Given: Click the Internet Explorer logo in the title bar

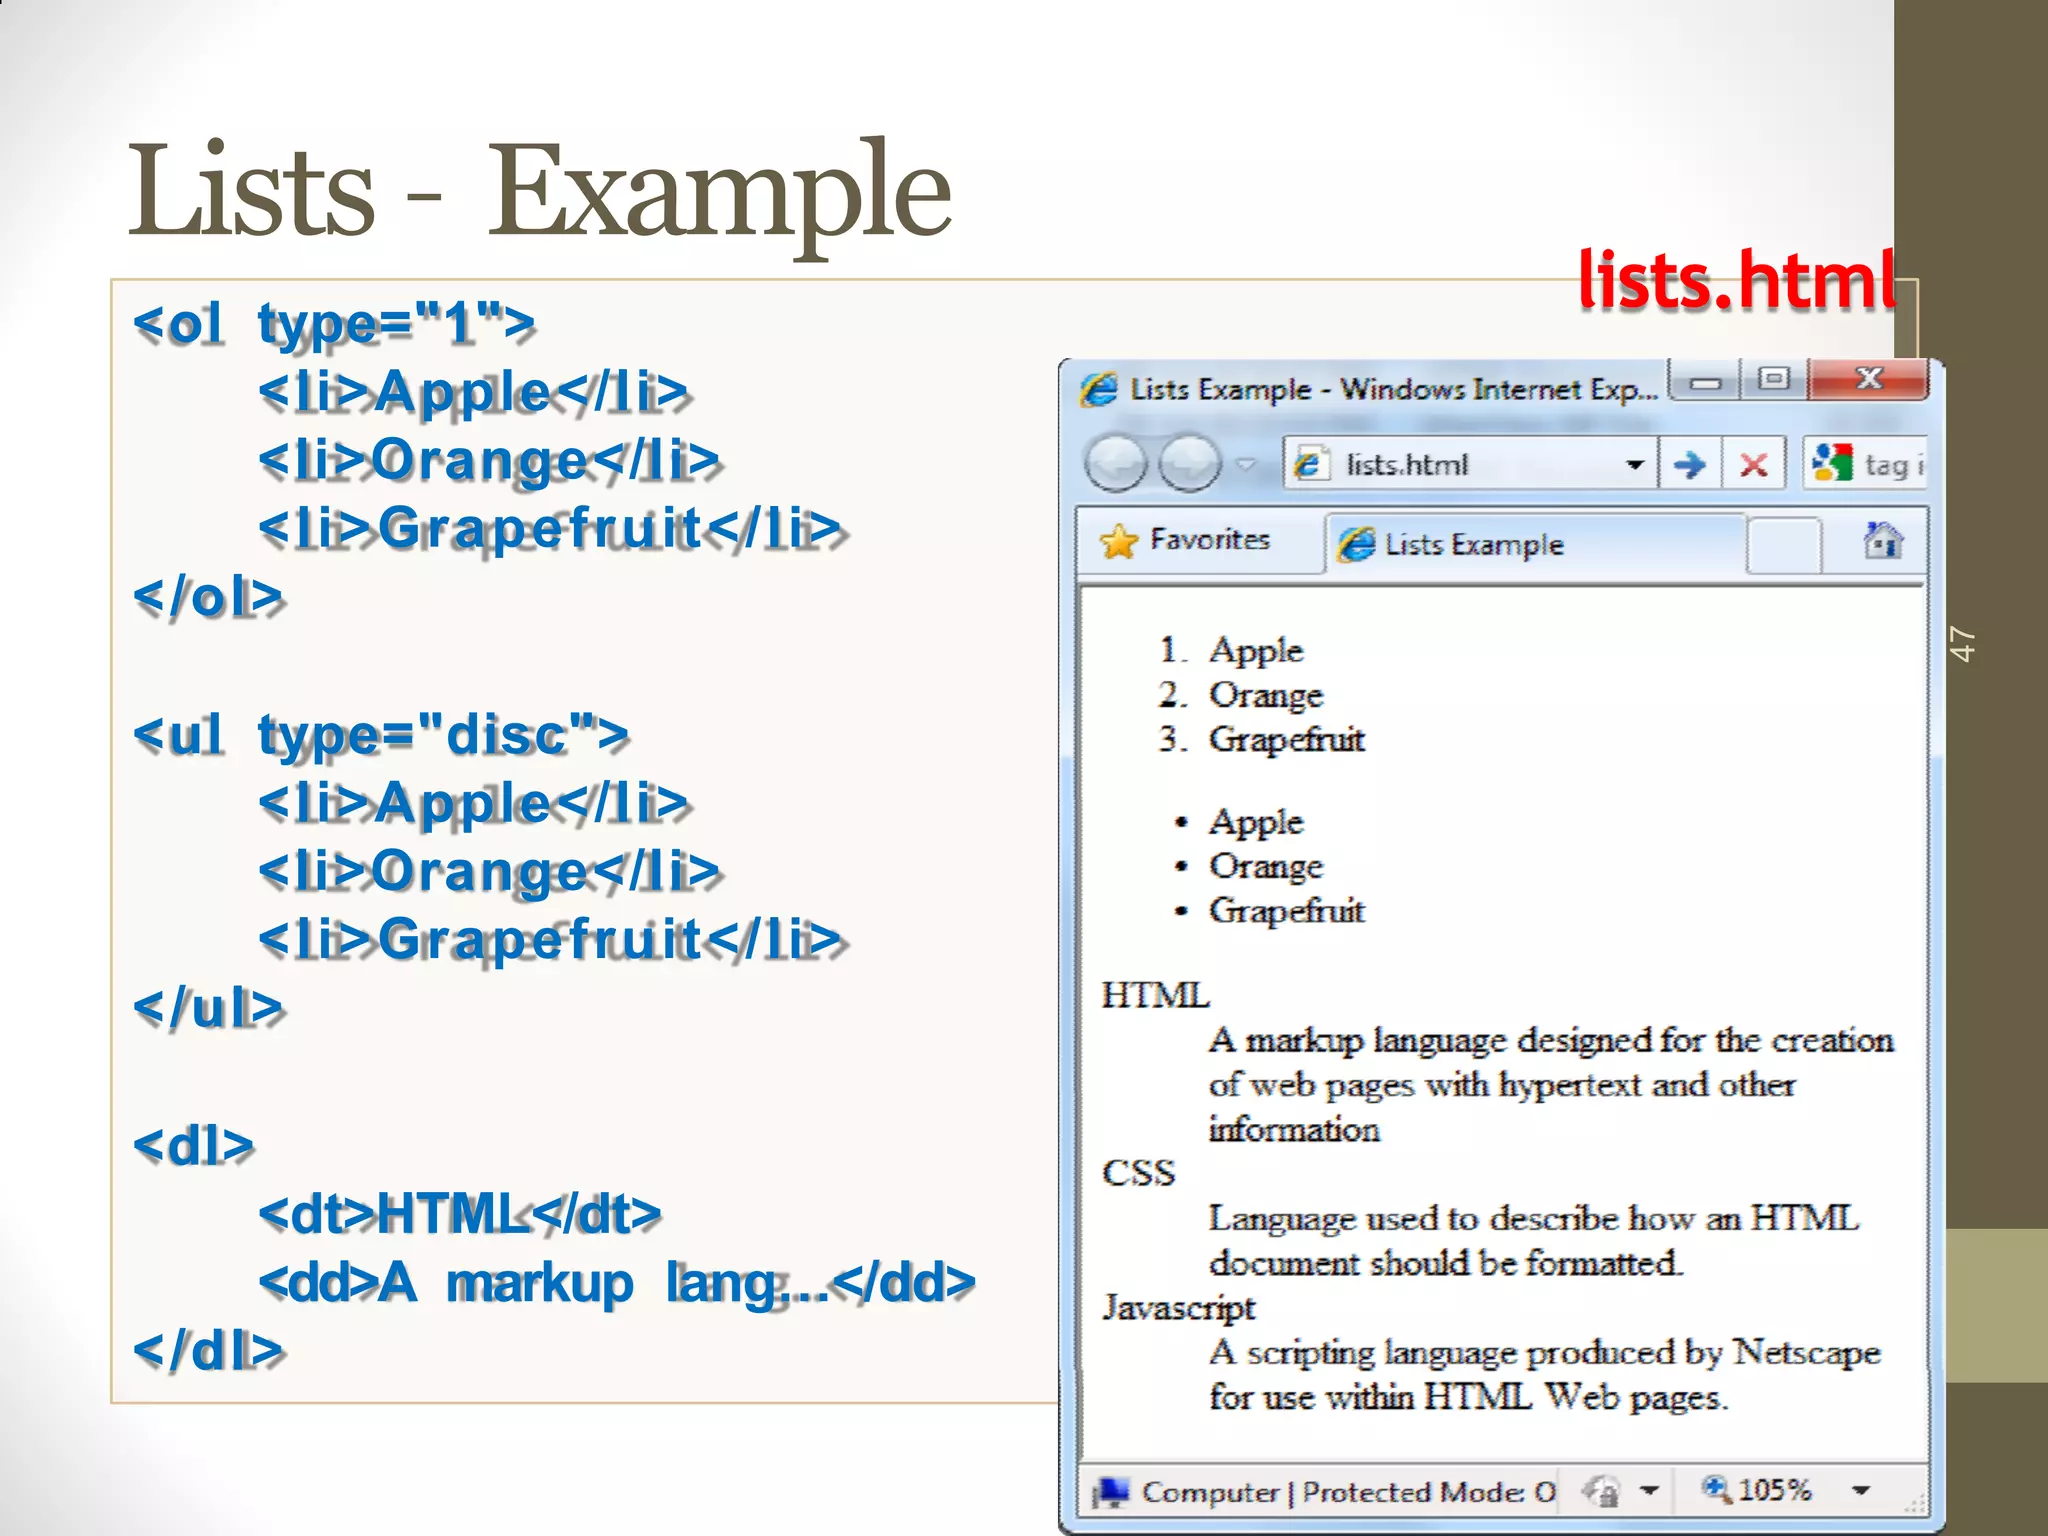Looking at the screenshot, I should click(1099, 388).
